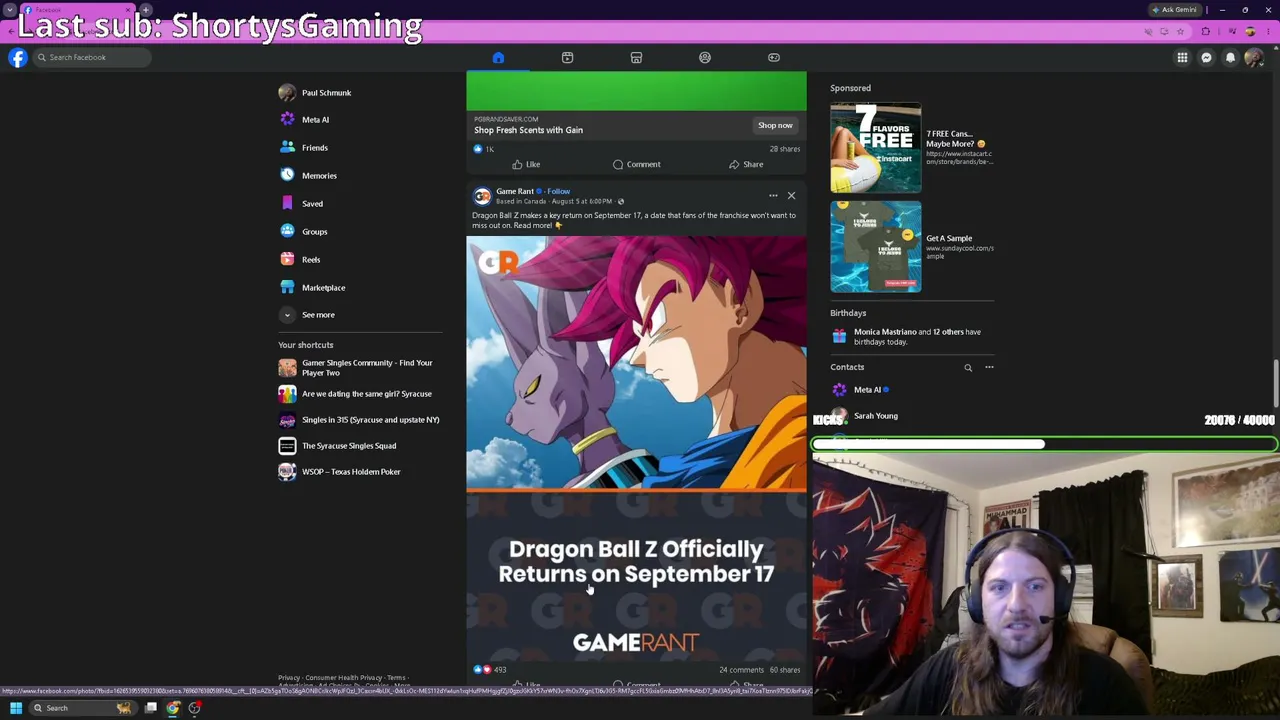Open the account profile picture menu
The width and height of the screenshot is (1280, 720).
1254,57
